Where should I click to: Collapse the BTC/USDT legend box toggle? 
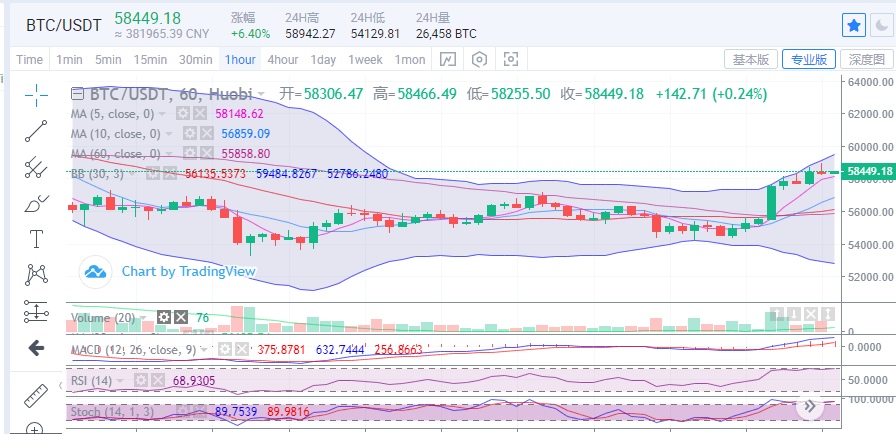click(78, 94)
